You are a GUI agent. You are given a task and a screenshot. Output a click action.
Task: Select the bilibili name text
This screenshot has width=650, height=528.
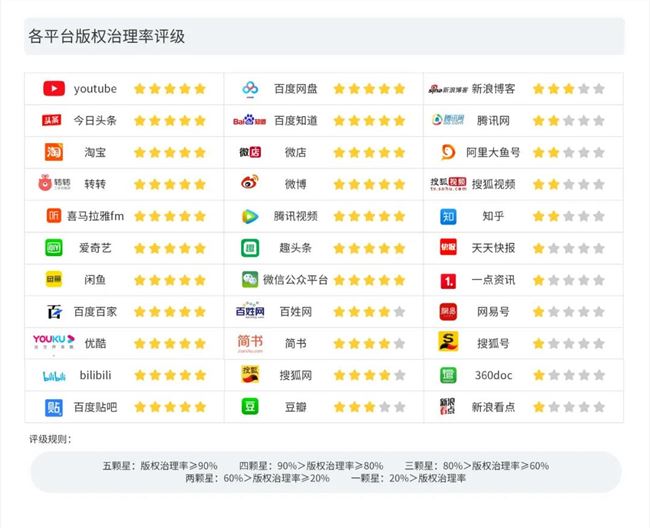click(95, 375)
